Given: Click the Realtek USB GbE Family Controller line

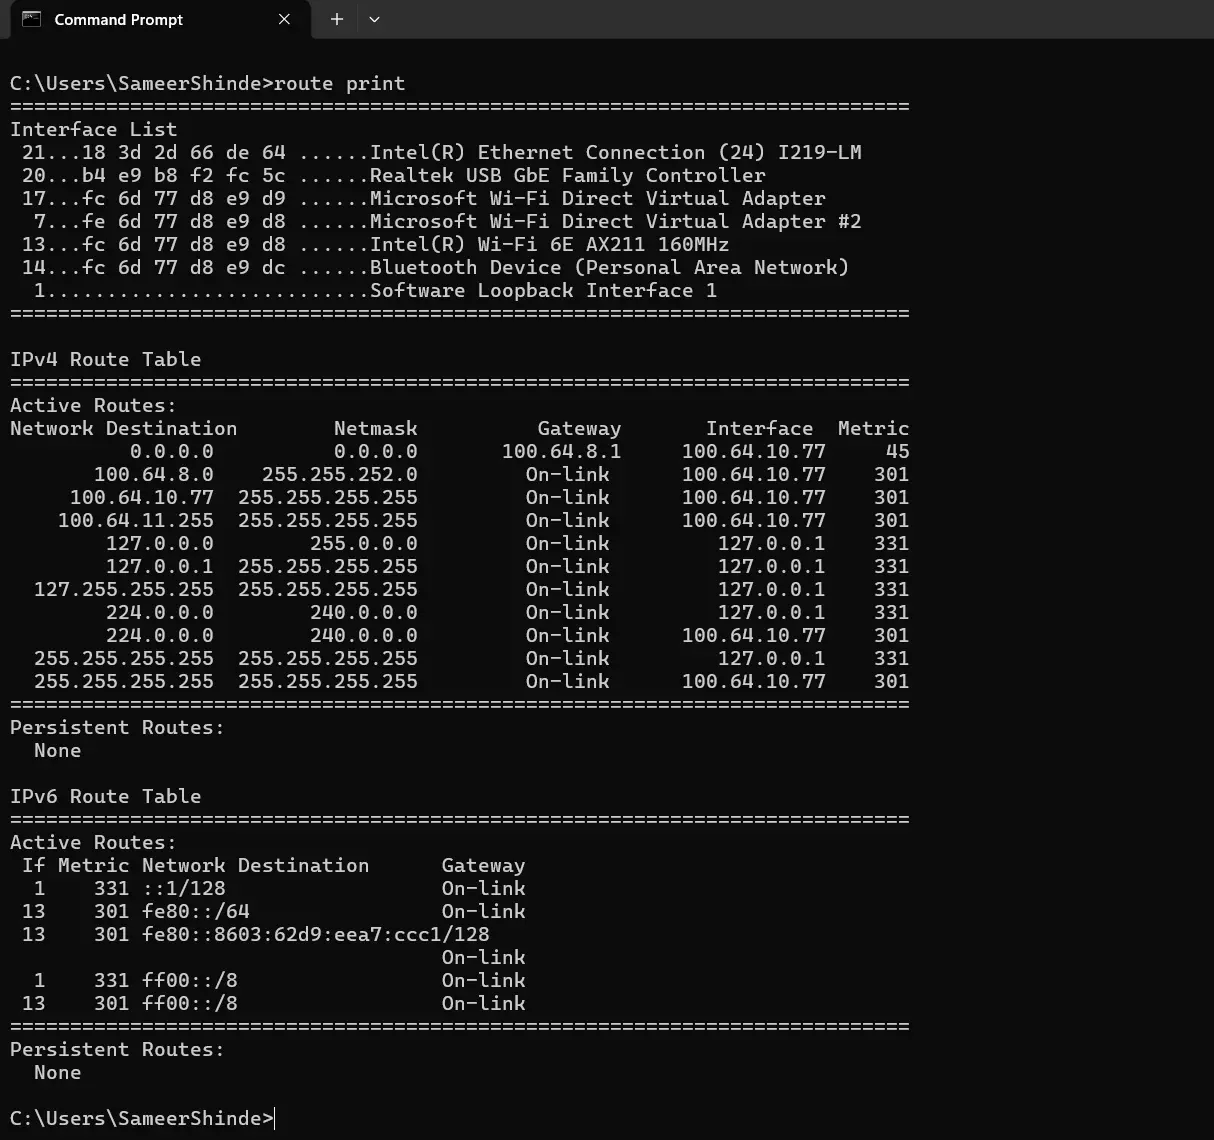Looking at the screenshot, I should point(393,175).
